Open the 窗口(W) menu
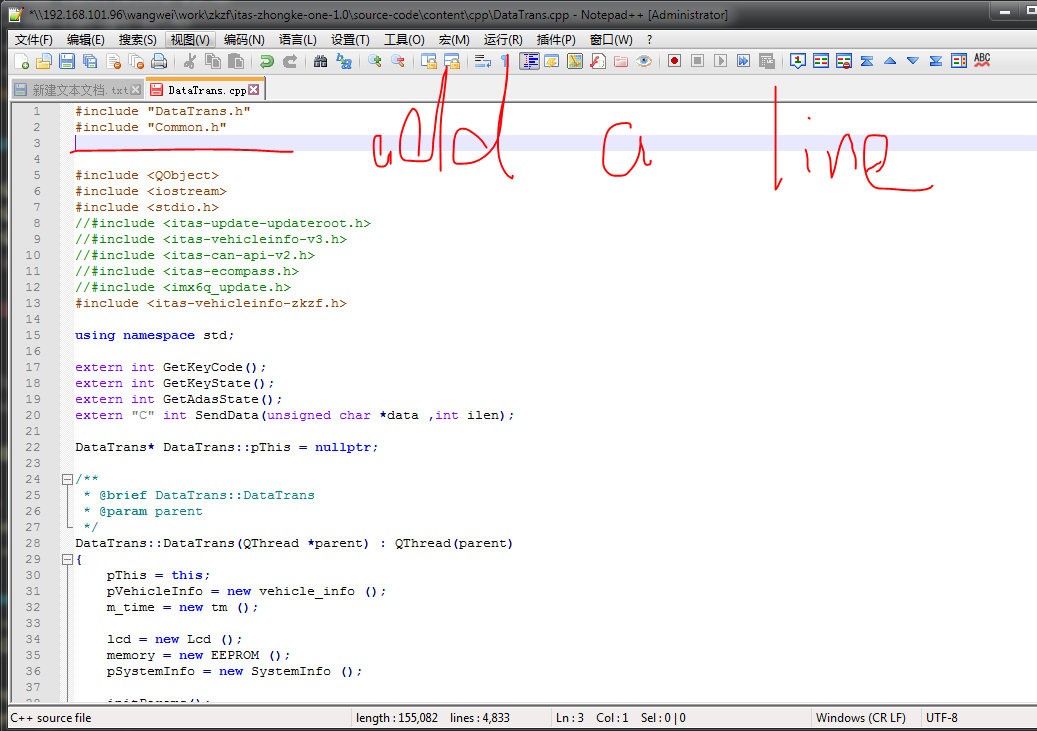Screen dimensions: 1037x731 [x=611, y=40]
